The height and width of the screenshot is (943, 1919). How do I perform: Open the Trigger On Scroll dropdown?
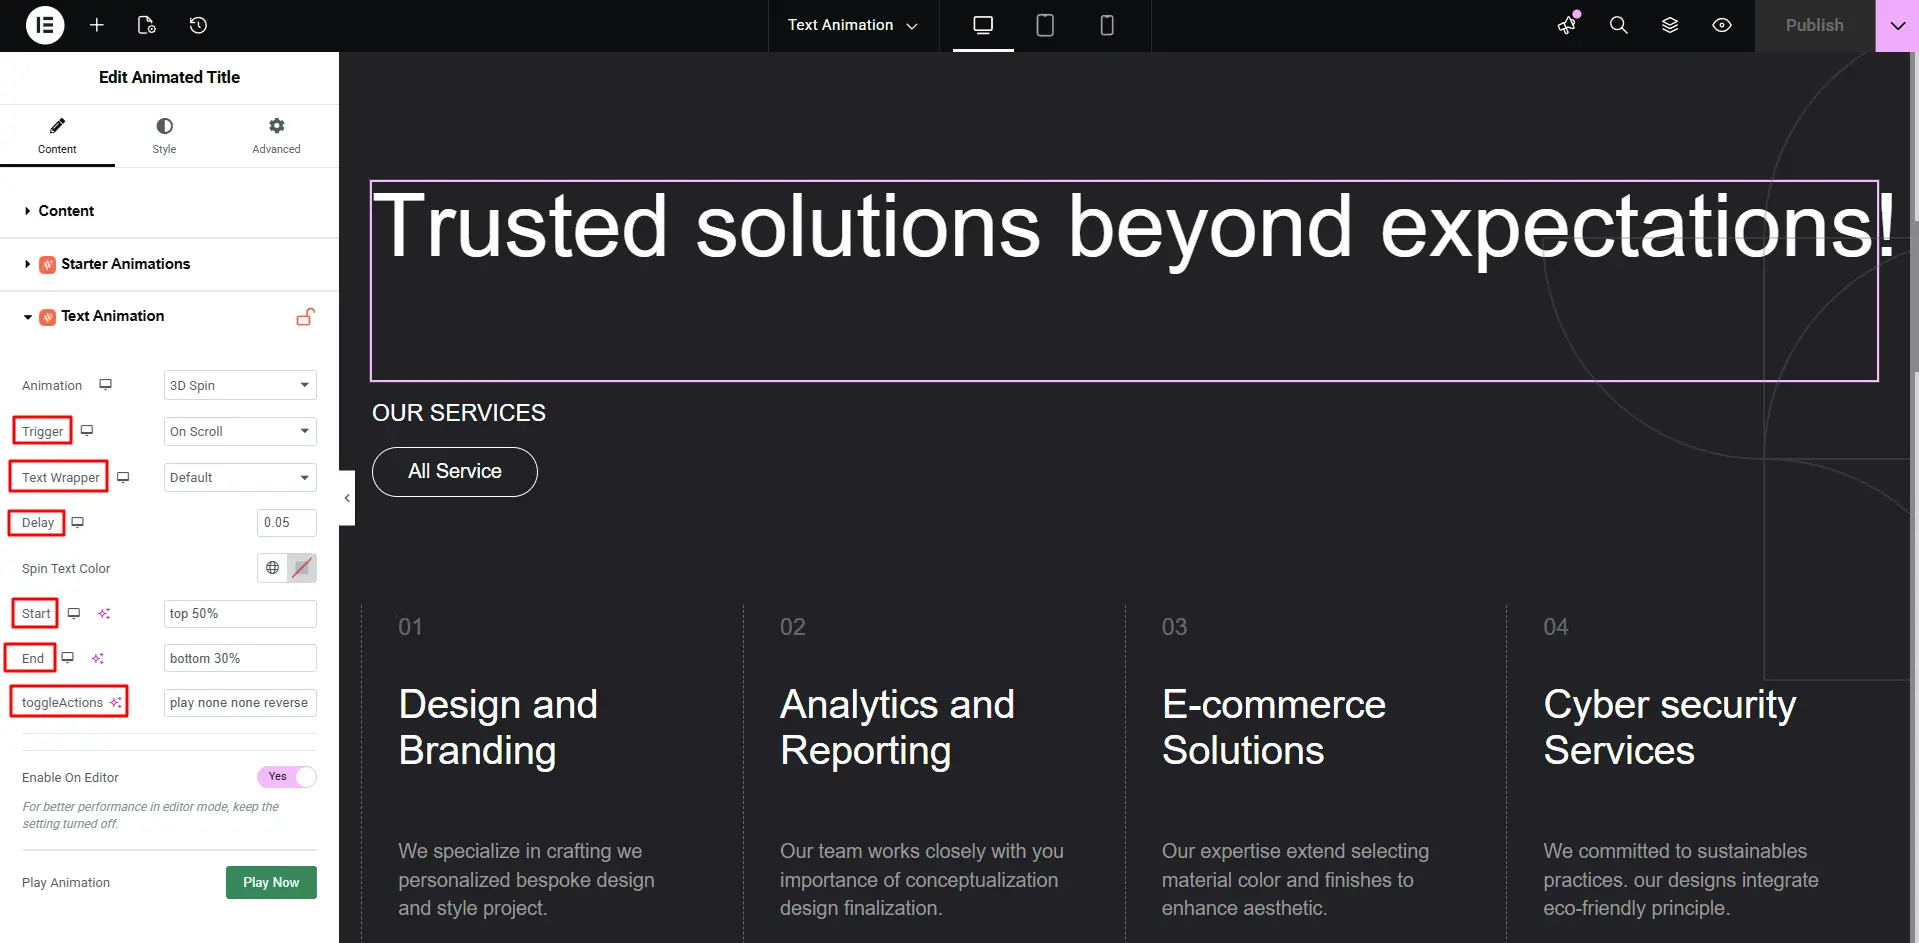pos(240,431)
